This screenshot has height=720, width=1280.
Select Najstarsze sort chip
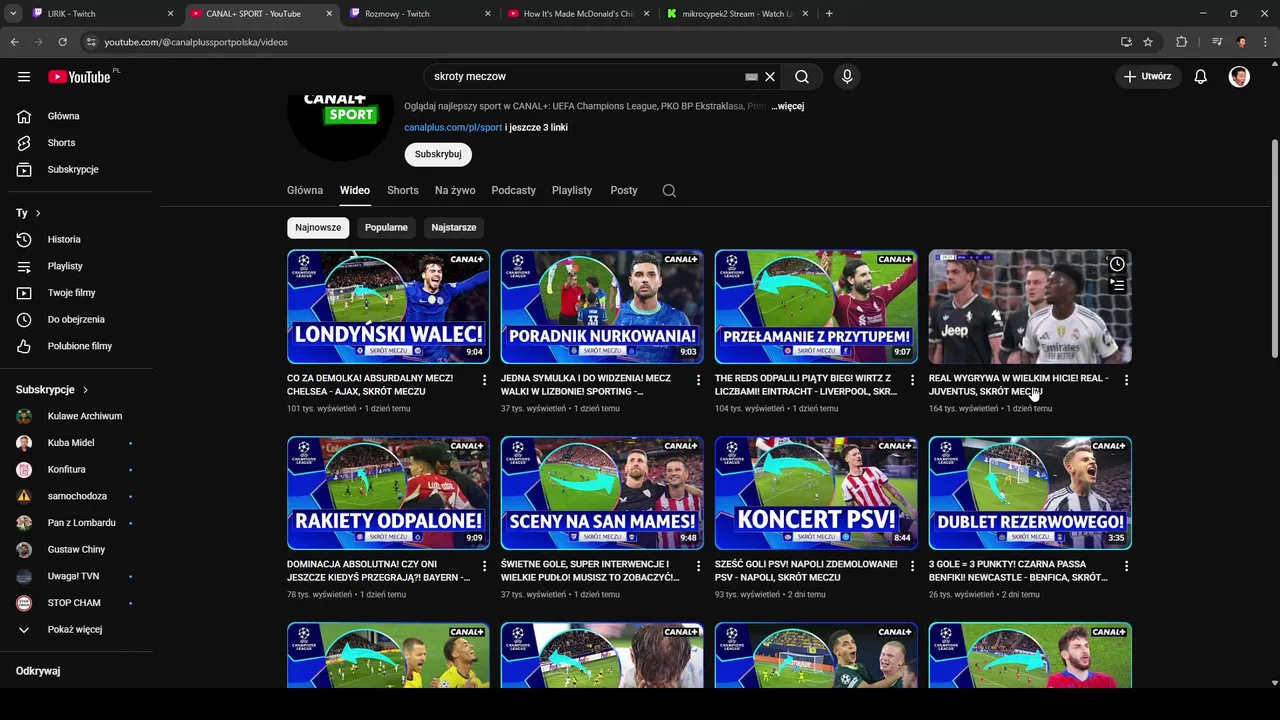pos(454,228)
